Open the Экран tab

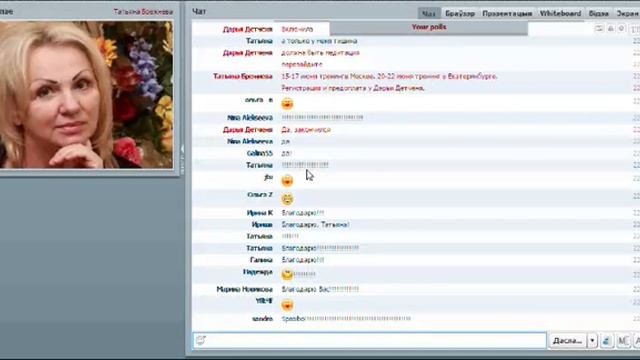pyautogui.click(x=627, y=13)
